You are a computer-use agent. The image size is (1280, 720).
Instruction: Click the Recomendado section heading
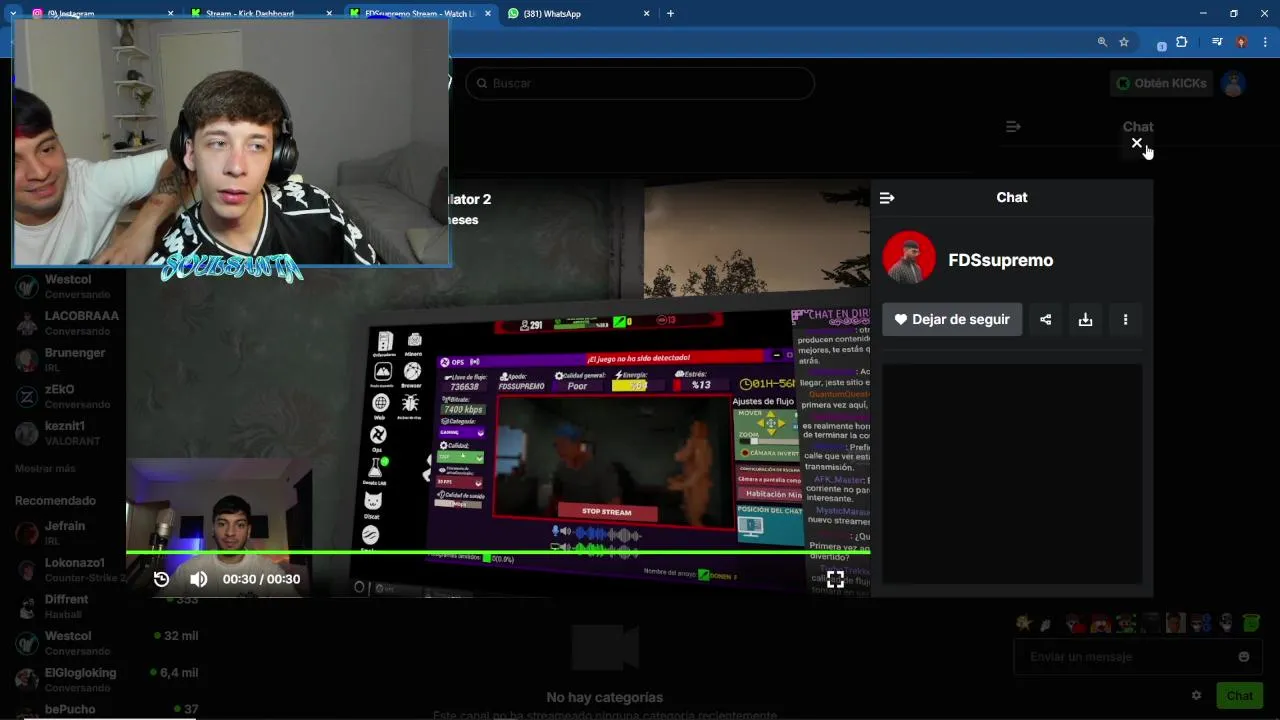pos(55,501)
